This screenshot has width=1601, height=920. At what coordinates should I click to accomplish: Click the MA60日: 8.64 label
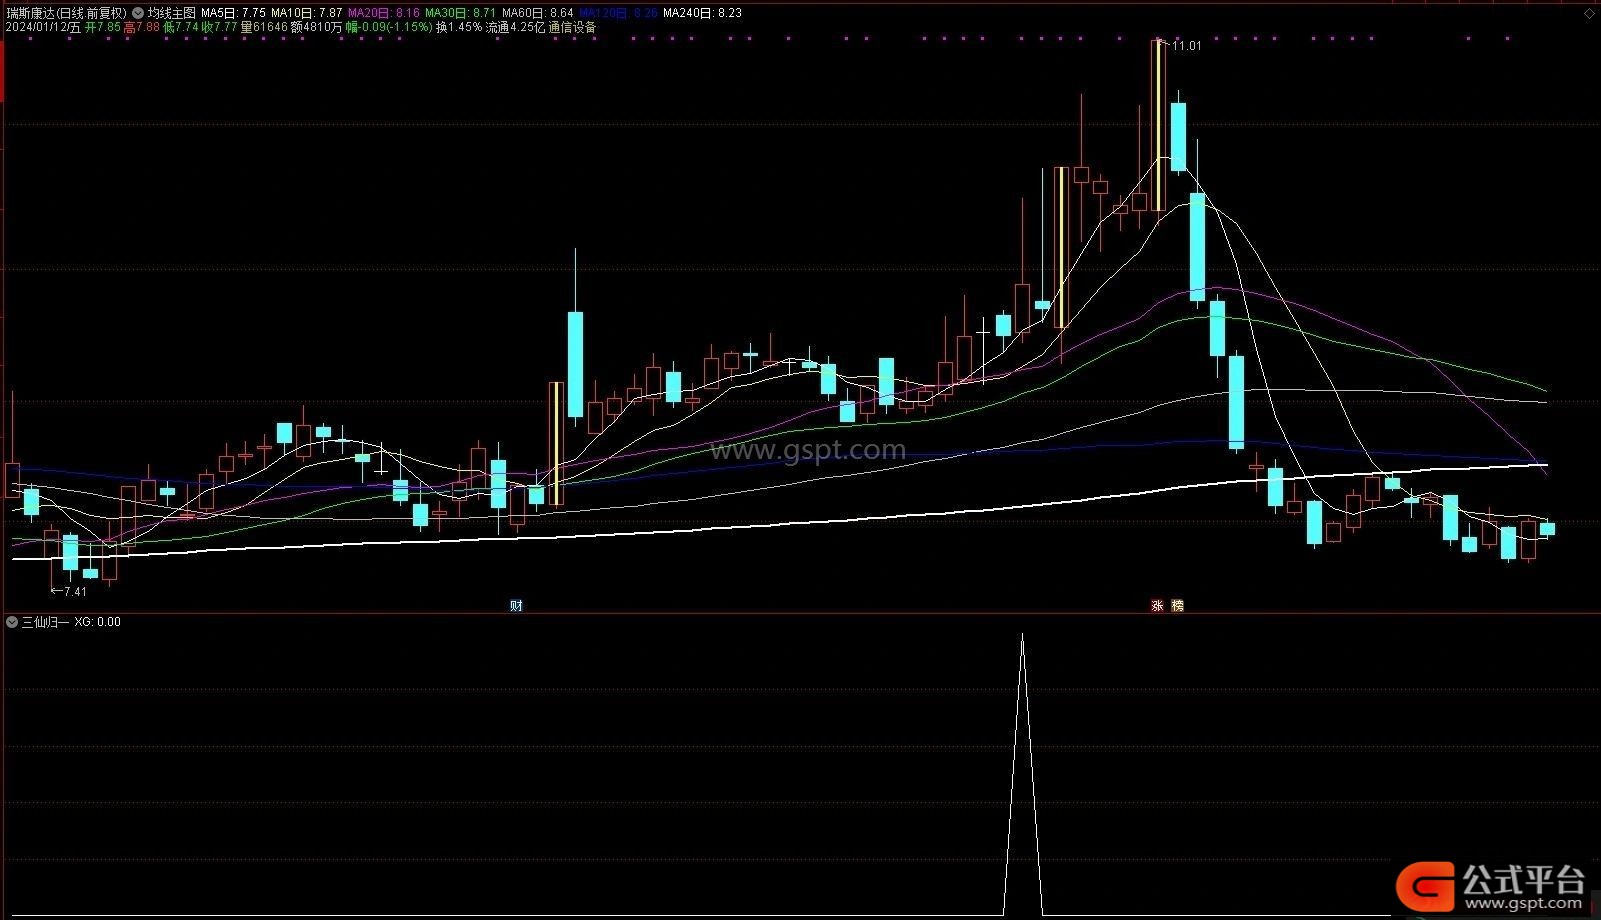click(538, 13)
